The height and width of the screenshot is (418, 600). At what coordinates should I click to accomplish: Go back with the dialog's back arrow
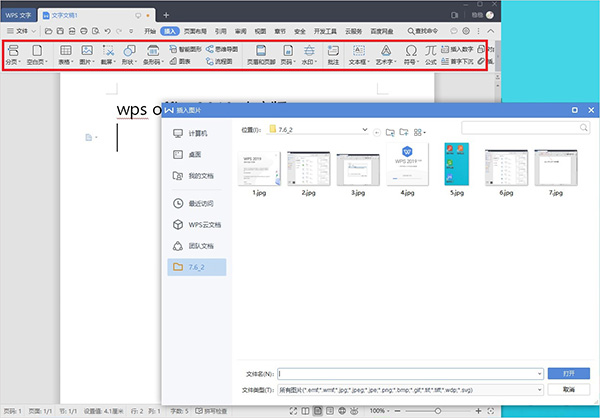click(x=377, y=132)
